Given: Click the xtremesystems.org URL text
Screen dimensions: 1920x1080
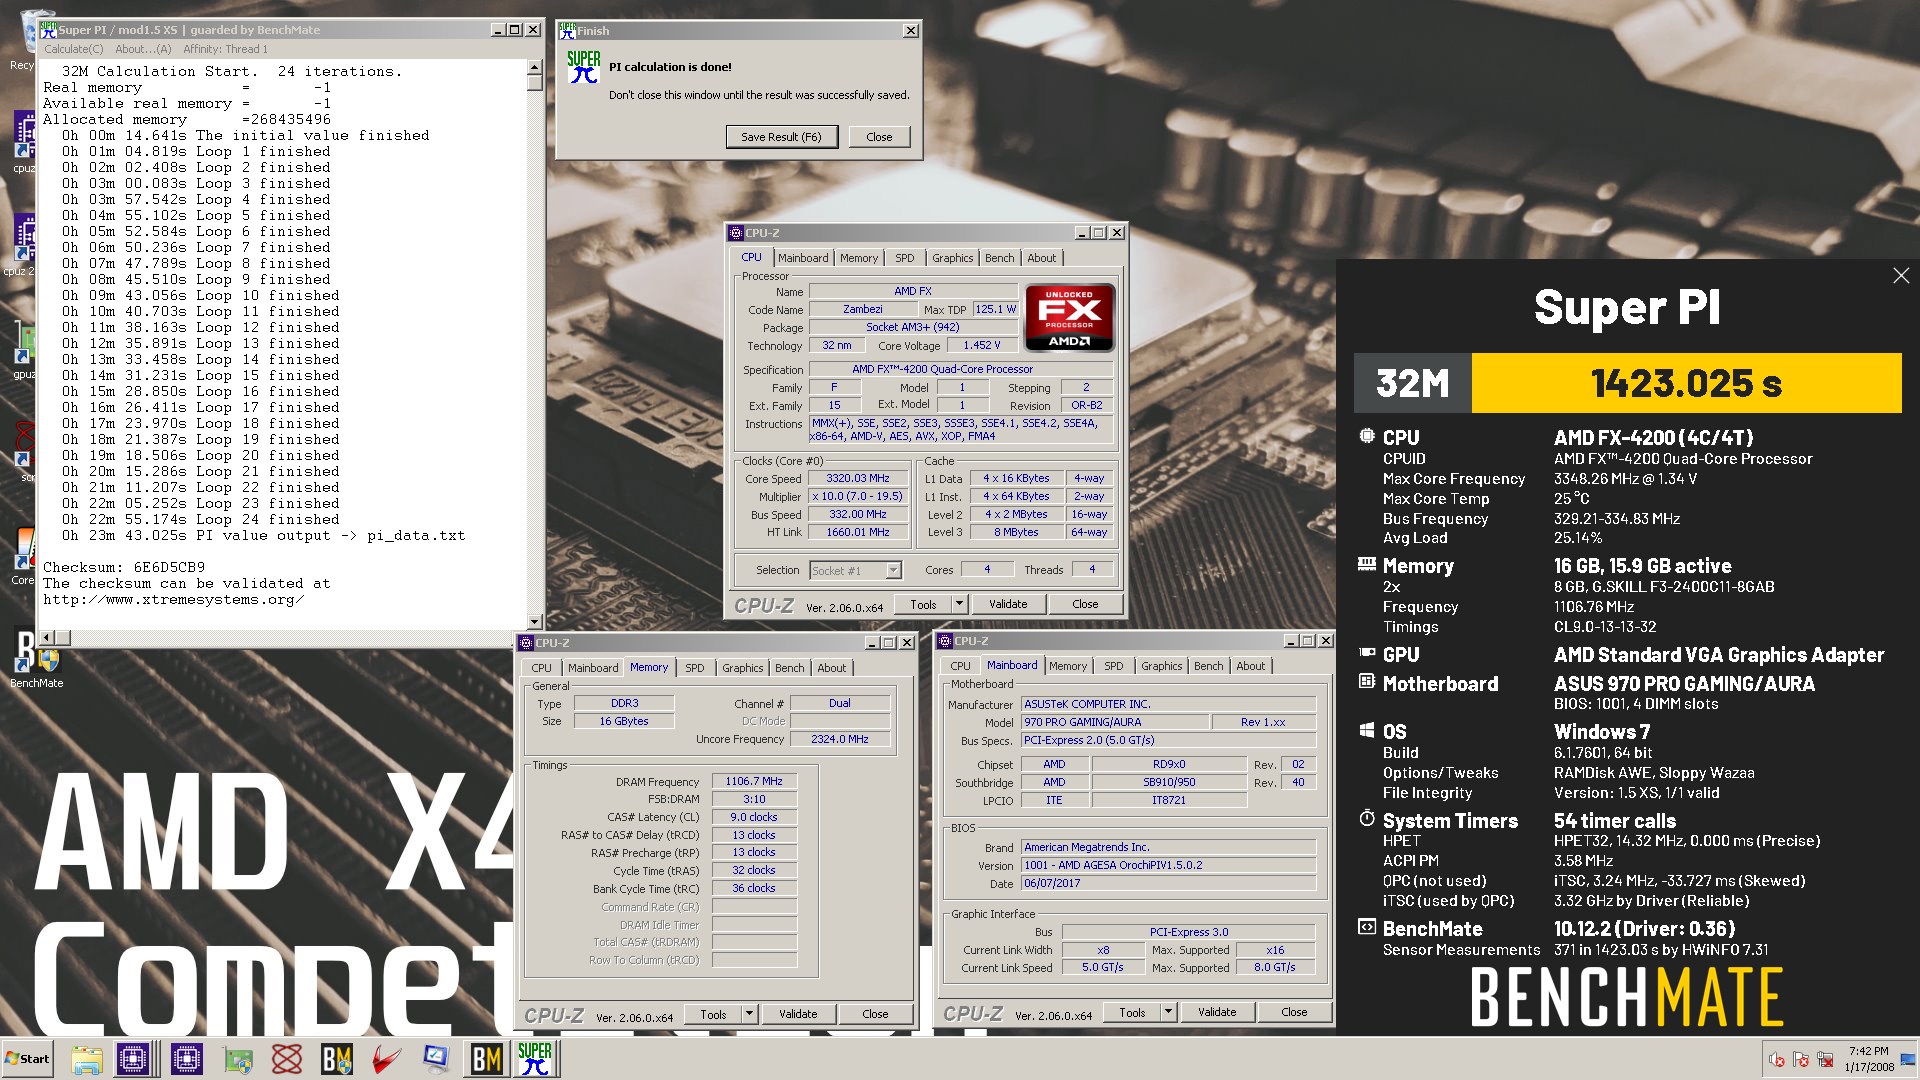Looking at the screenshot, I should coord(174,600).
